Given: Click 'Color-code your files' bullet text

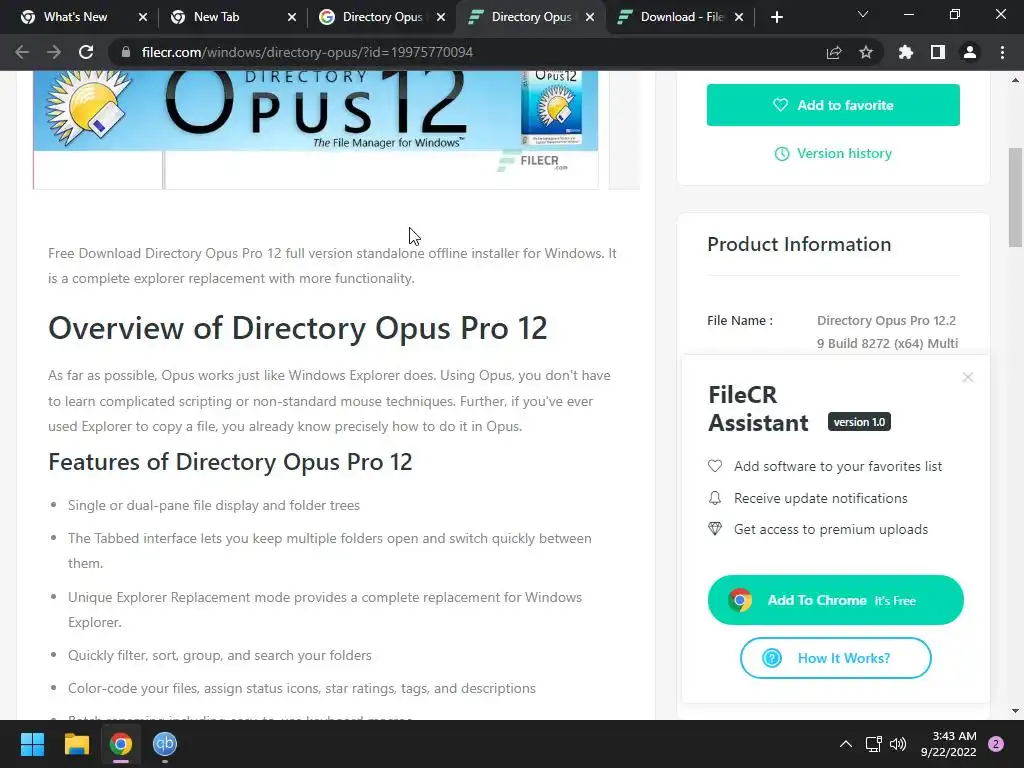Looking at the screenshot, I should coord(302,688).
